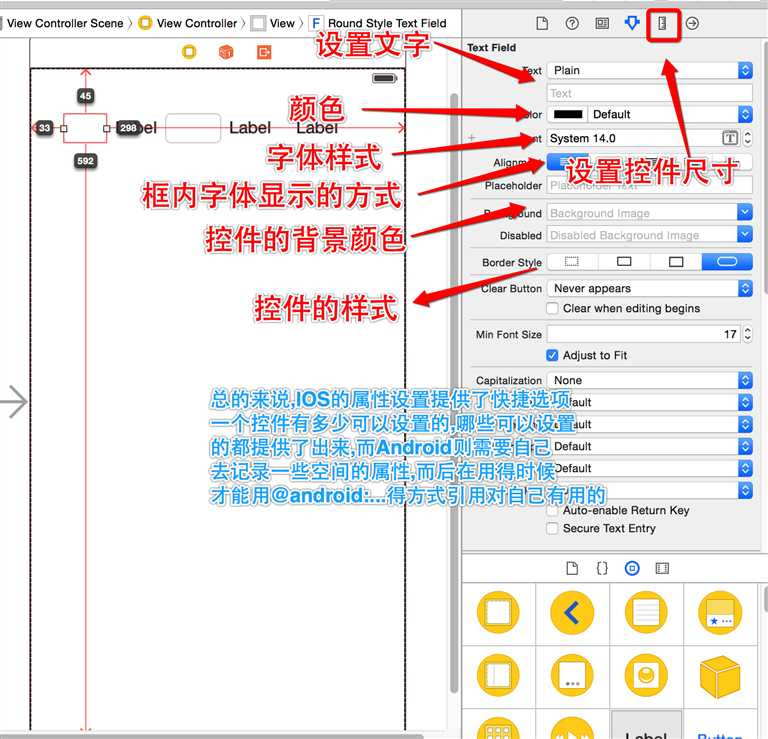Select Table View Controller library object
768x739 pixels.
[646, 612]
